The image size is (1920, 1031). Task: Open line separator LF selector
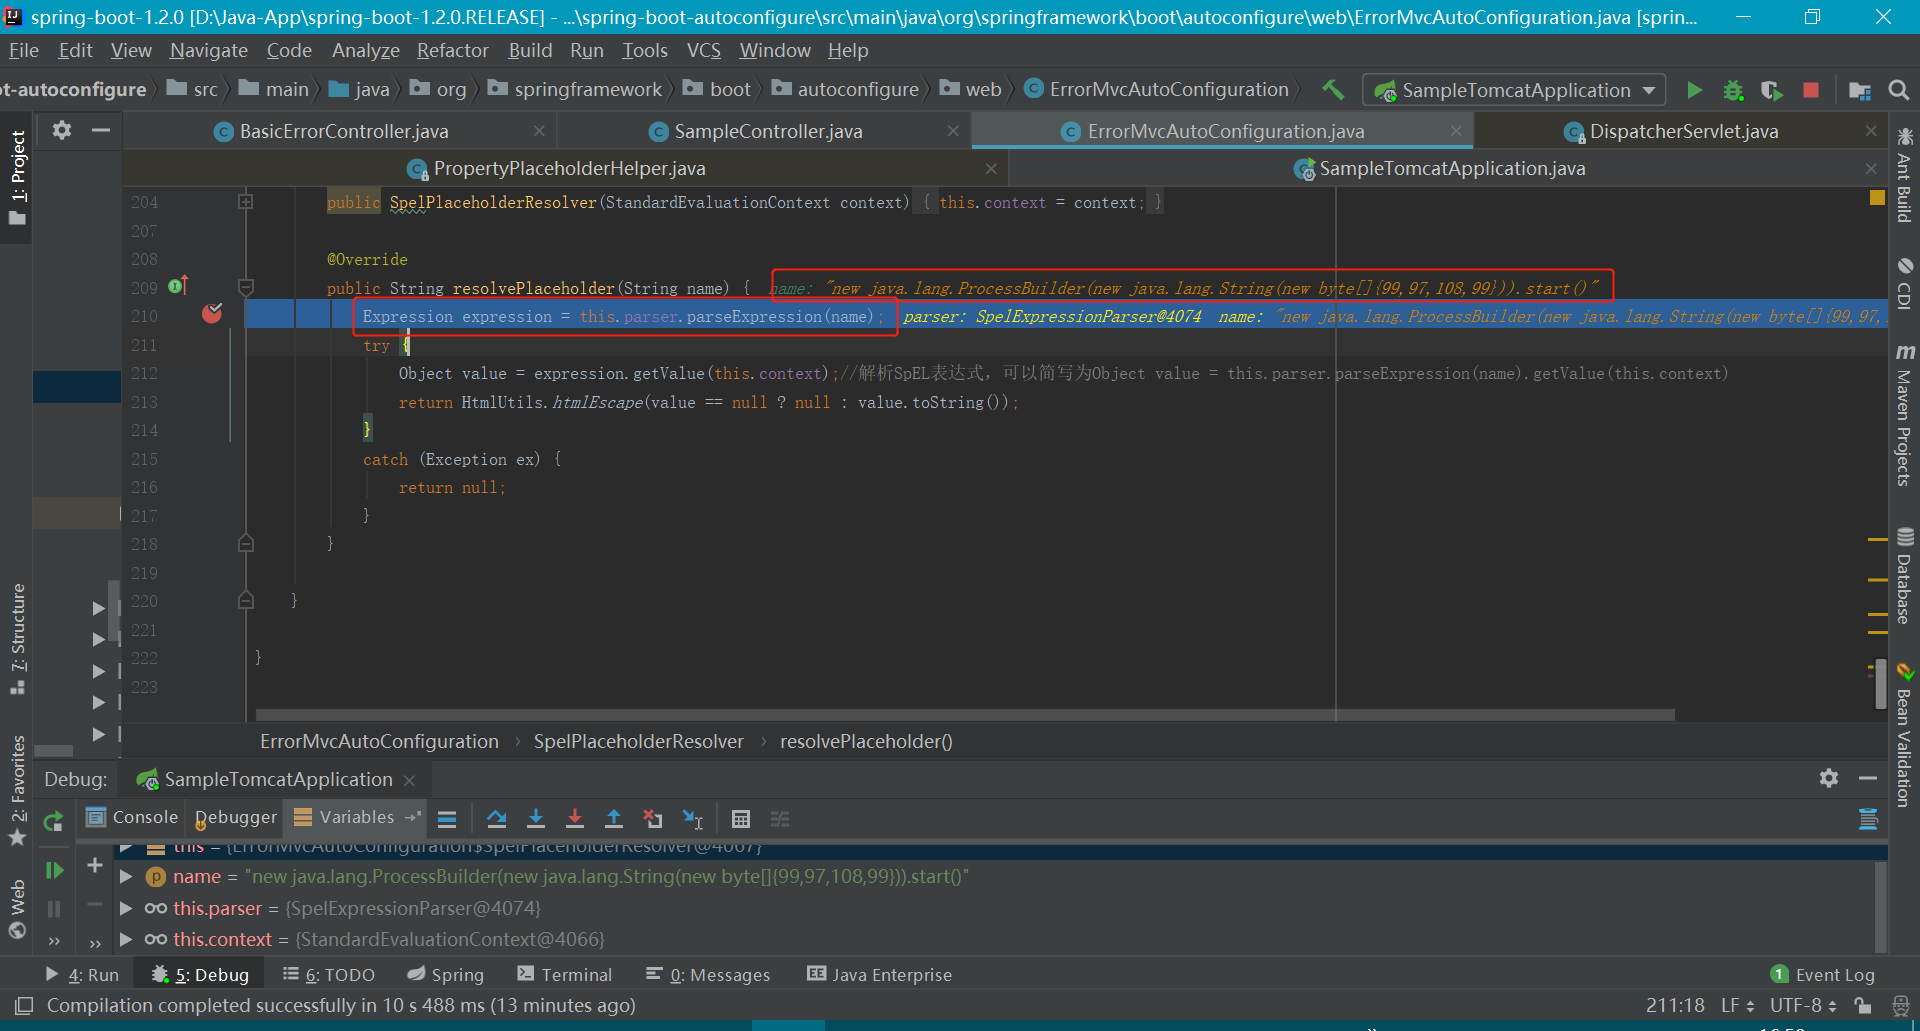coord(1737,1005)
